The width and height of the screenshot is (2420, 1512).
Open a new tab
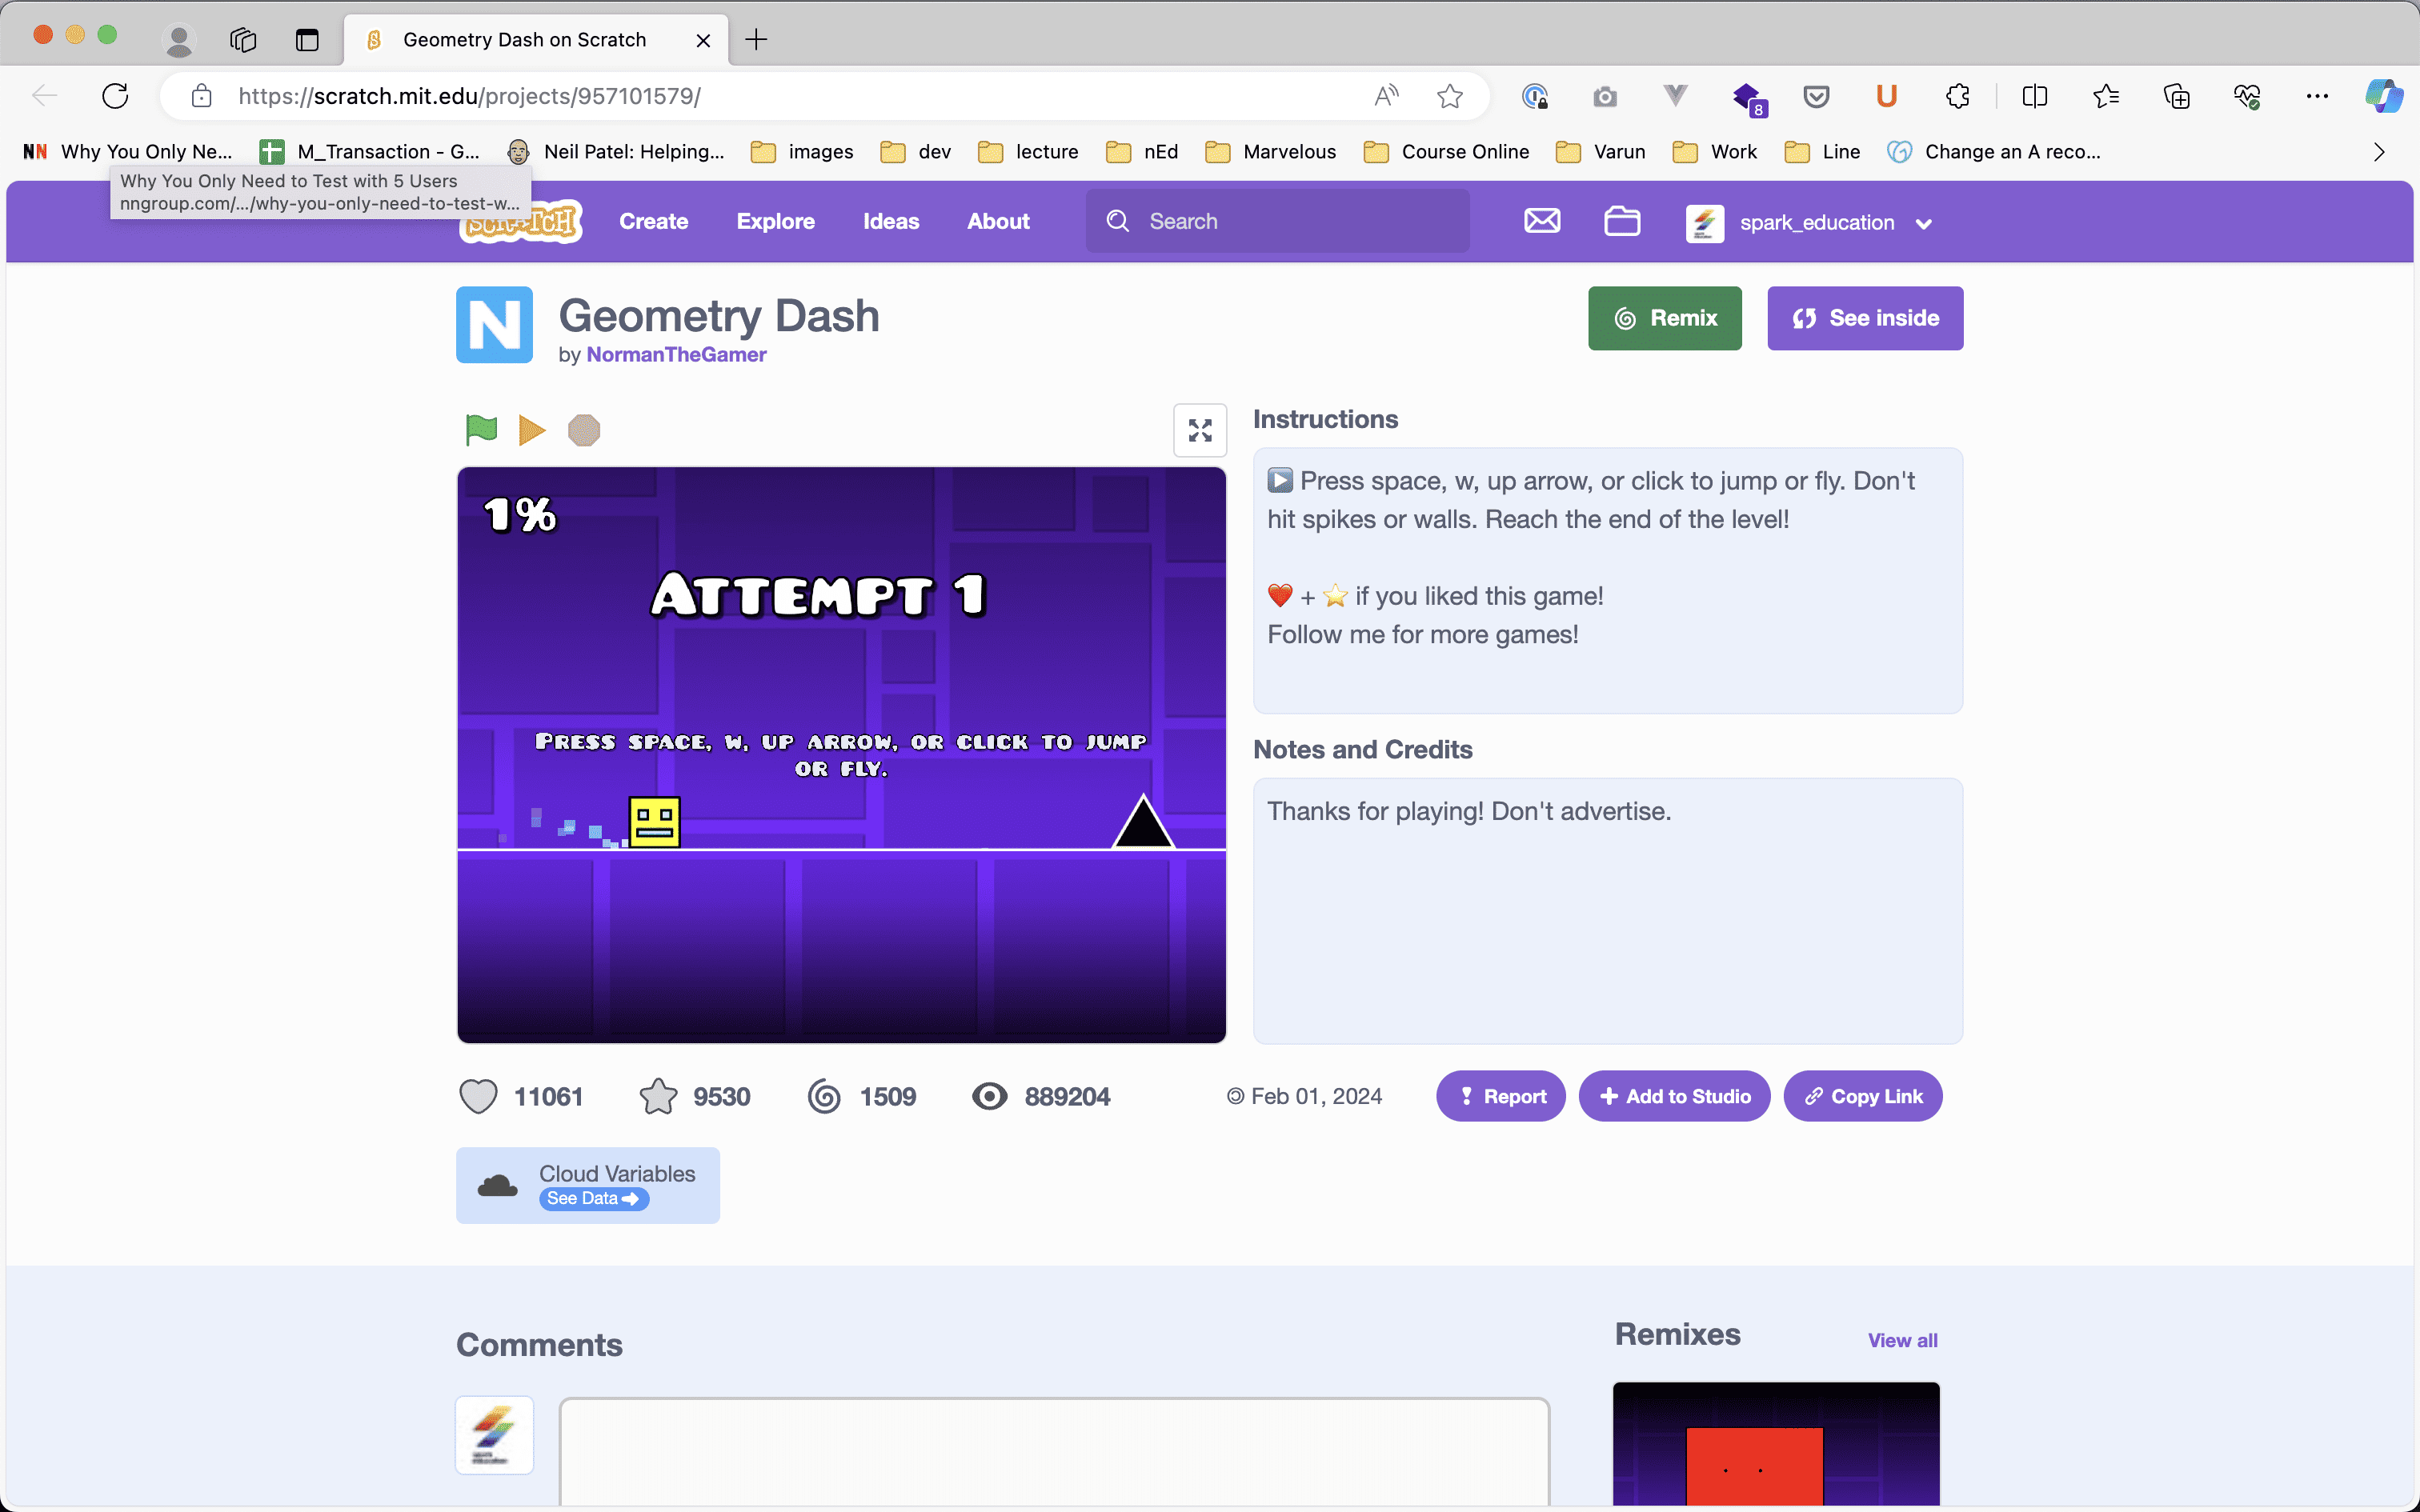click(x=756, y=40)
